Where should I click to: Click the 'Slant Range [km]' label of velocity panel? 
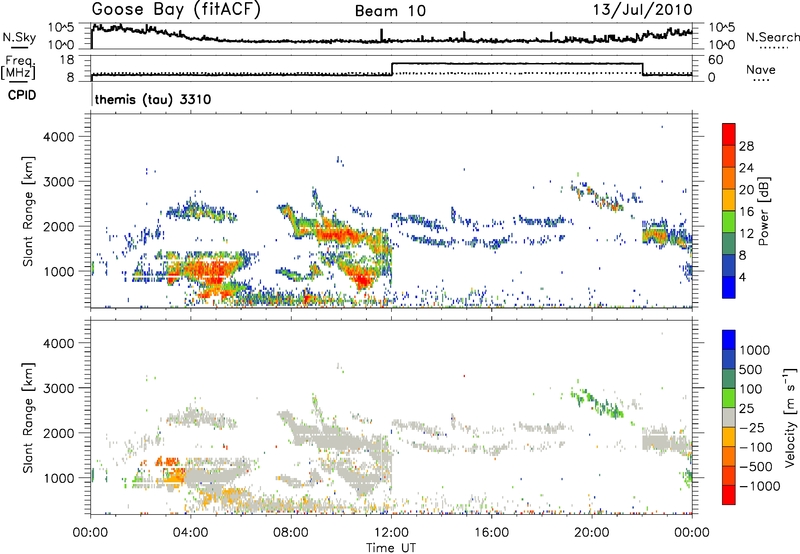point(28,418)
